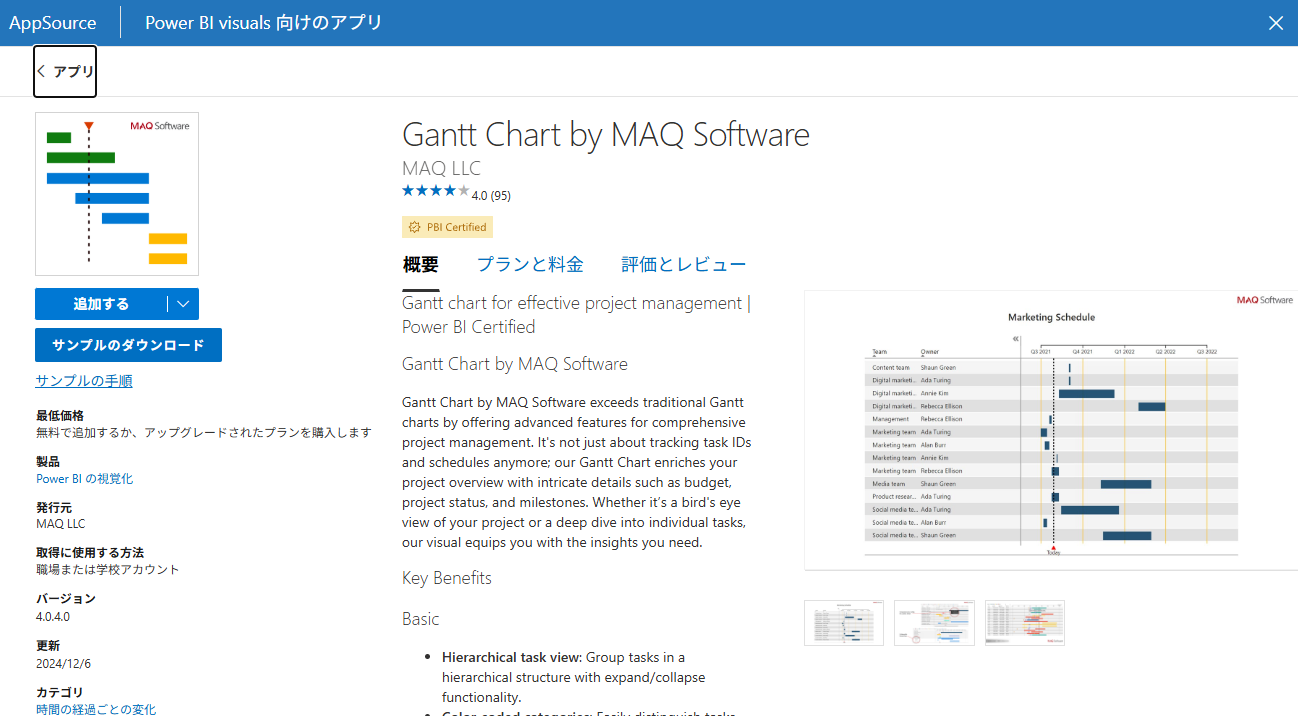1298x716 pixels.
Task: Switch to the 評価とレビュー tab
Action: click(x=684, y=265)
